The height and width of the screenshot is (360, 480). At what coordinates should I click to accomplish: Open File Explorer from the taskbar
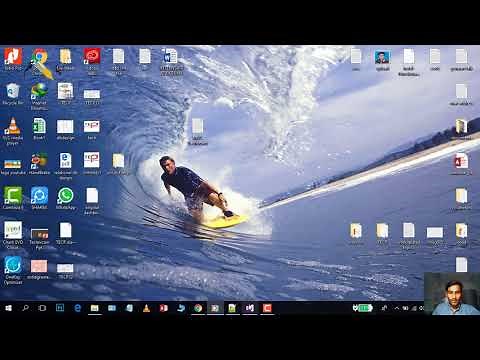pos(95,308)
